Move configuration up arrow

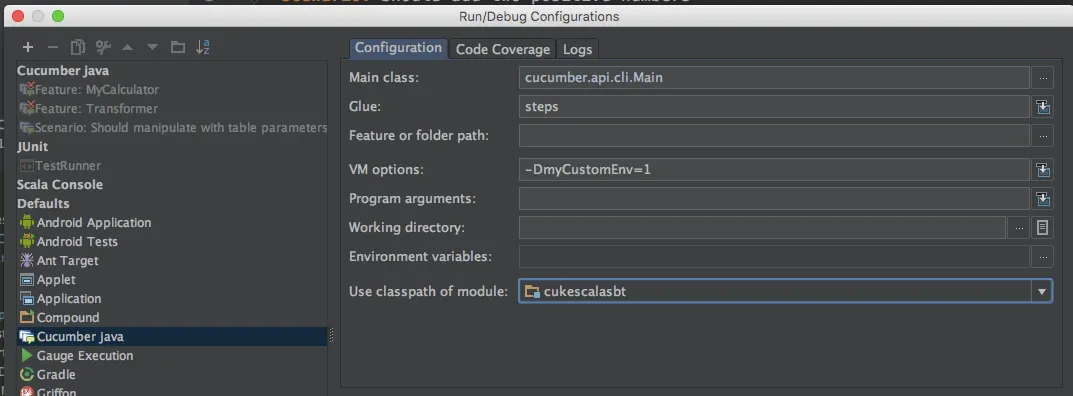point(127,47)
